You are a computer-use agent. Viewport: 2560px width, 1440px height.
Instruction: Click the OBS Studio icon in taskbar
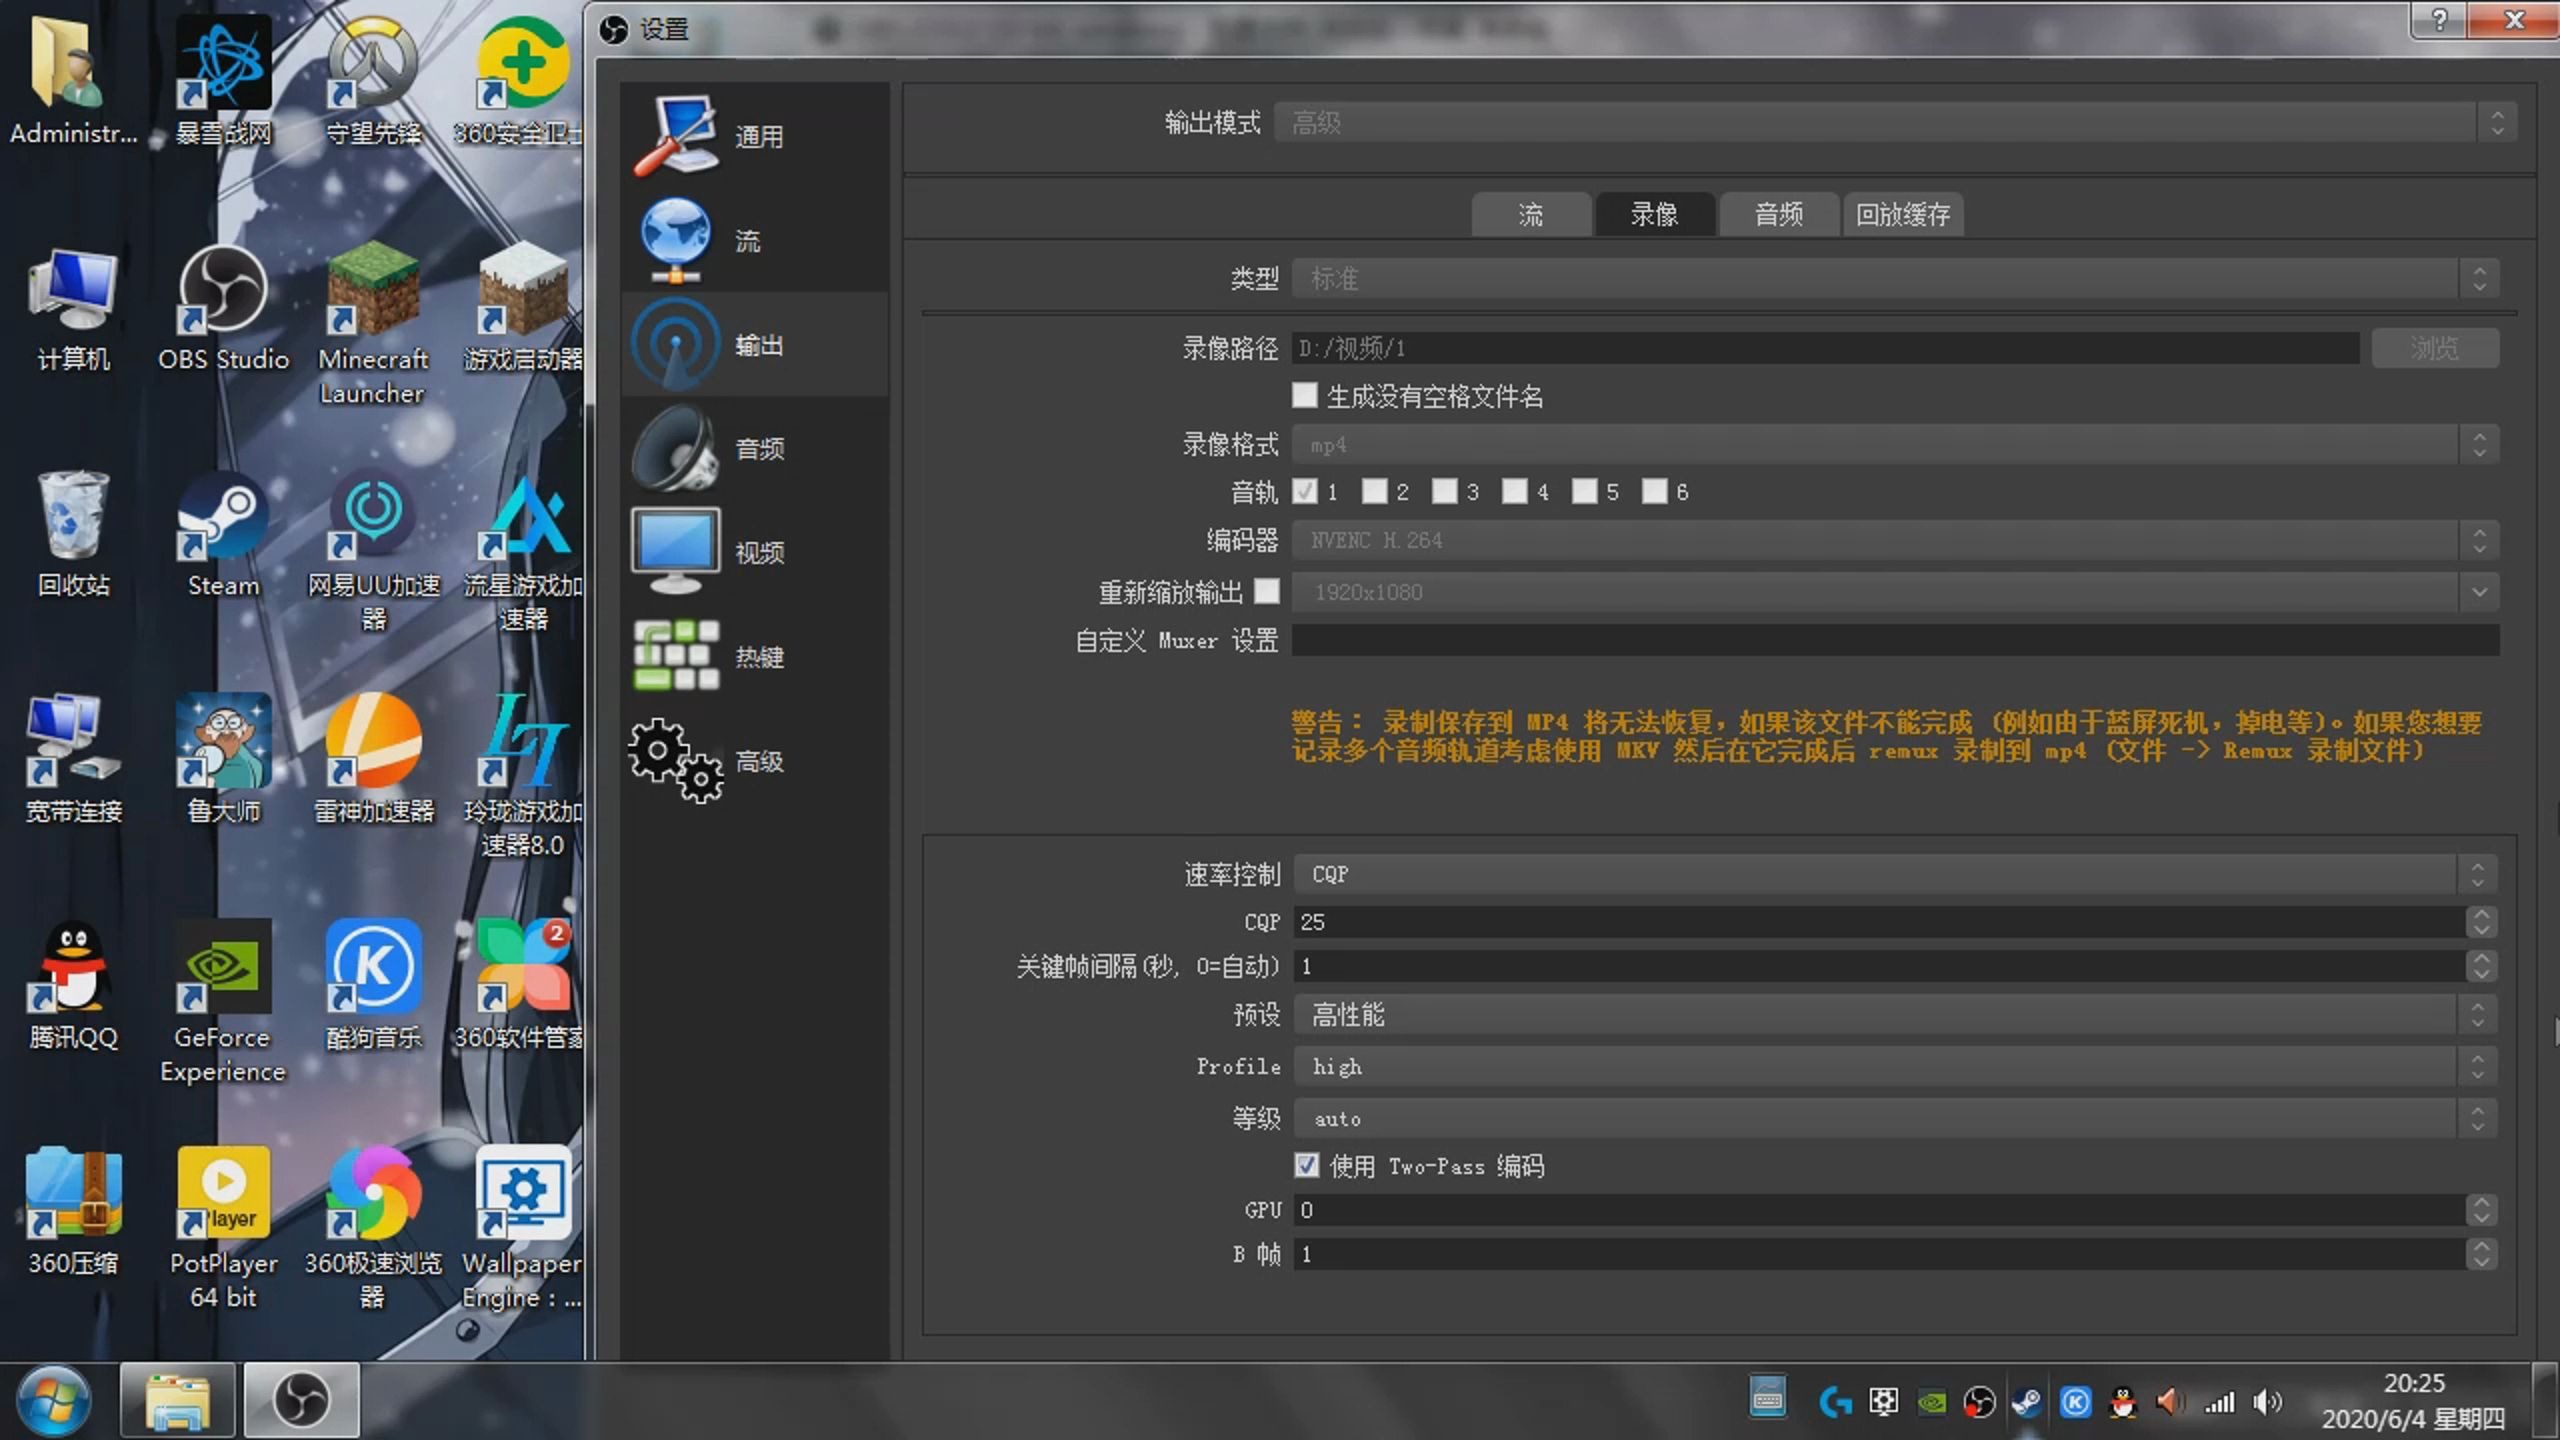tap(301, 1399)
